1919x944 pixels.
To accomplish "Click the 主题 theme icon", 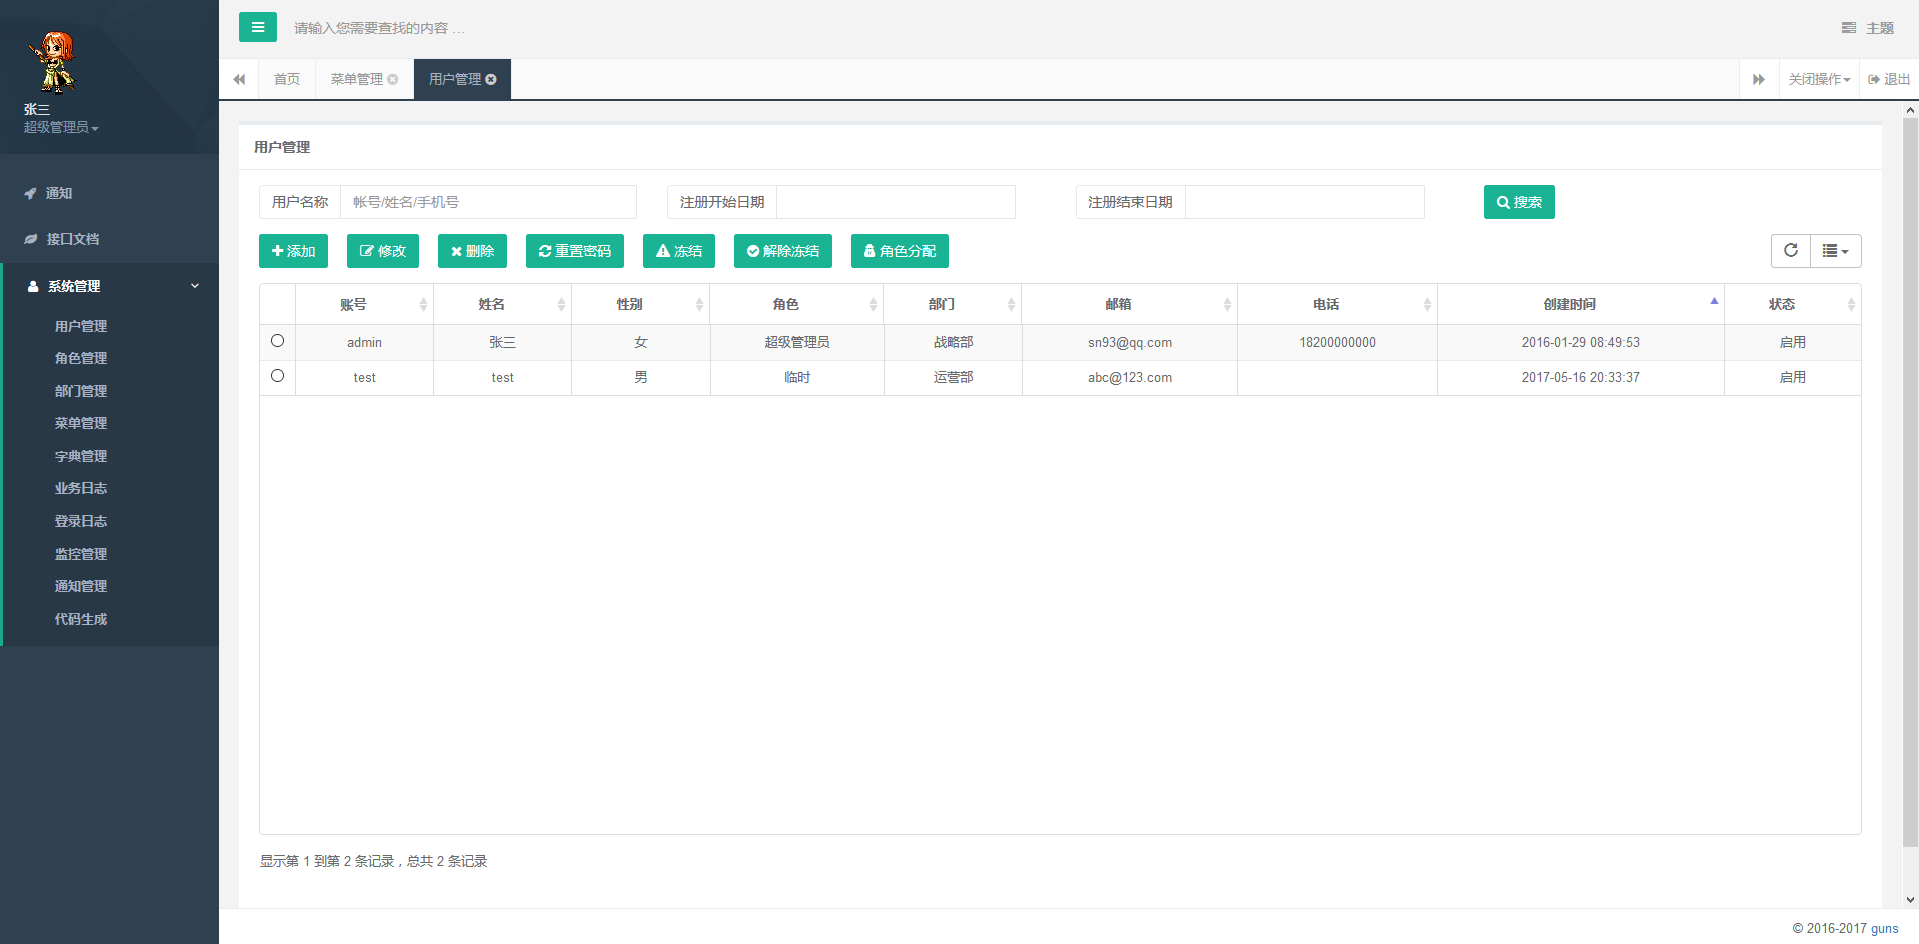I will (x=1848, y=28).
